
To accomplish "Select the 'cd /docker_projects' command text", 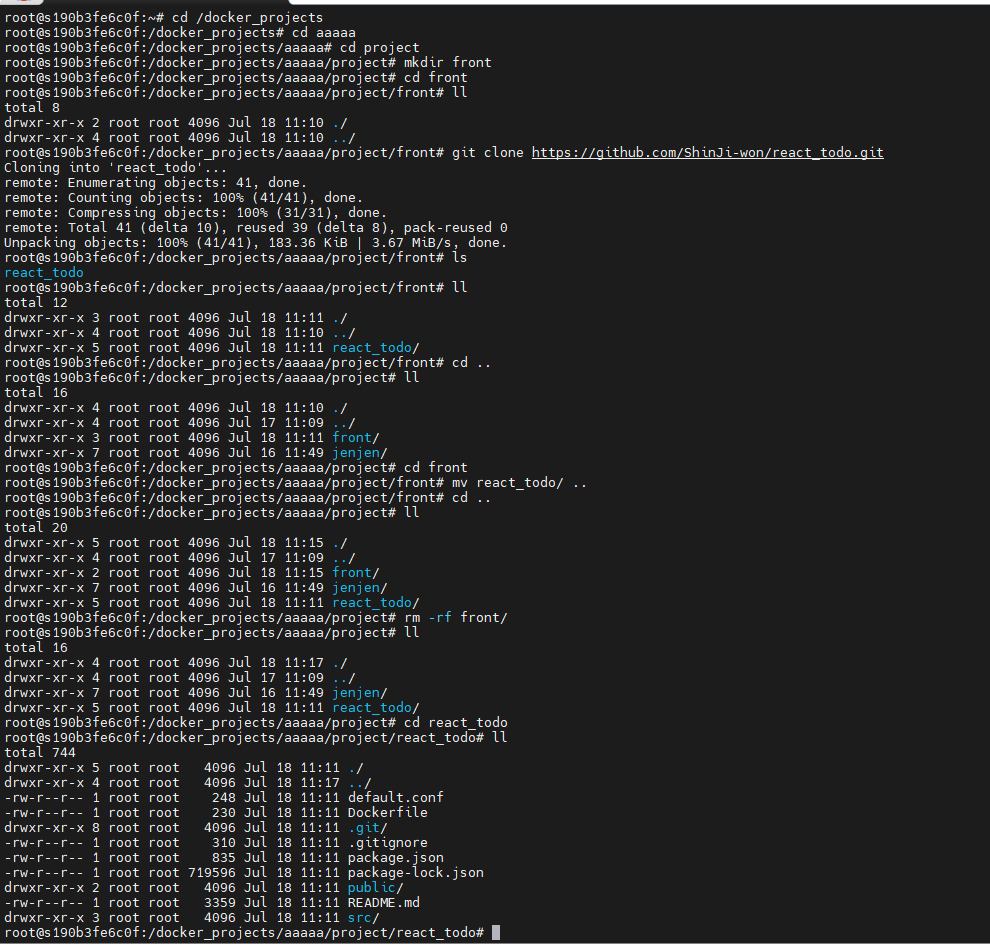I will click(x=247, y=18).
